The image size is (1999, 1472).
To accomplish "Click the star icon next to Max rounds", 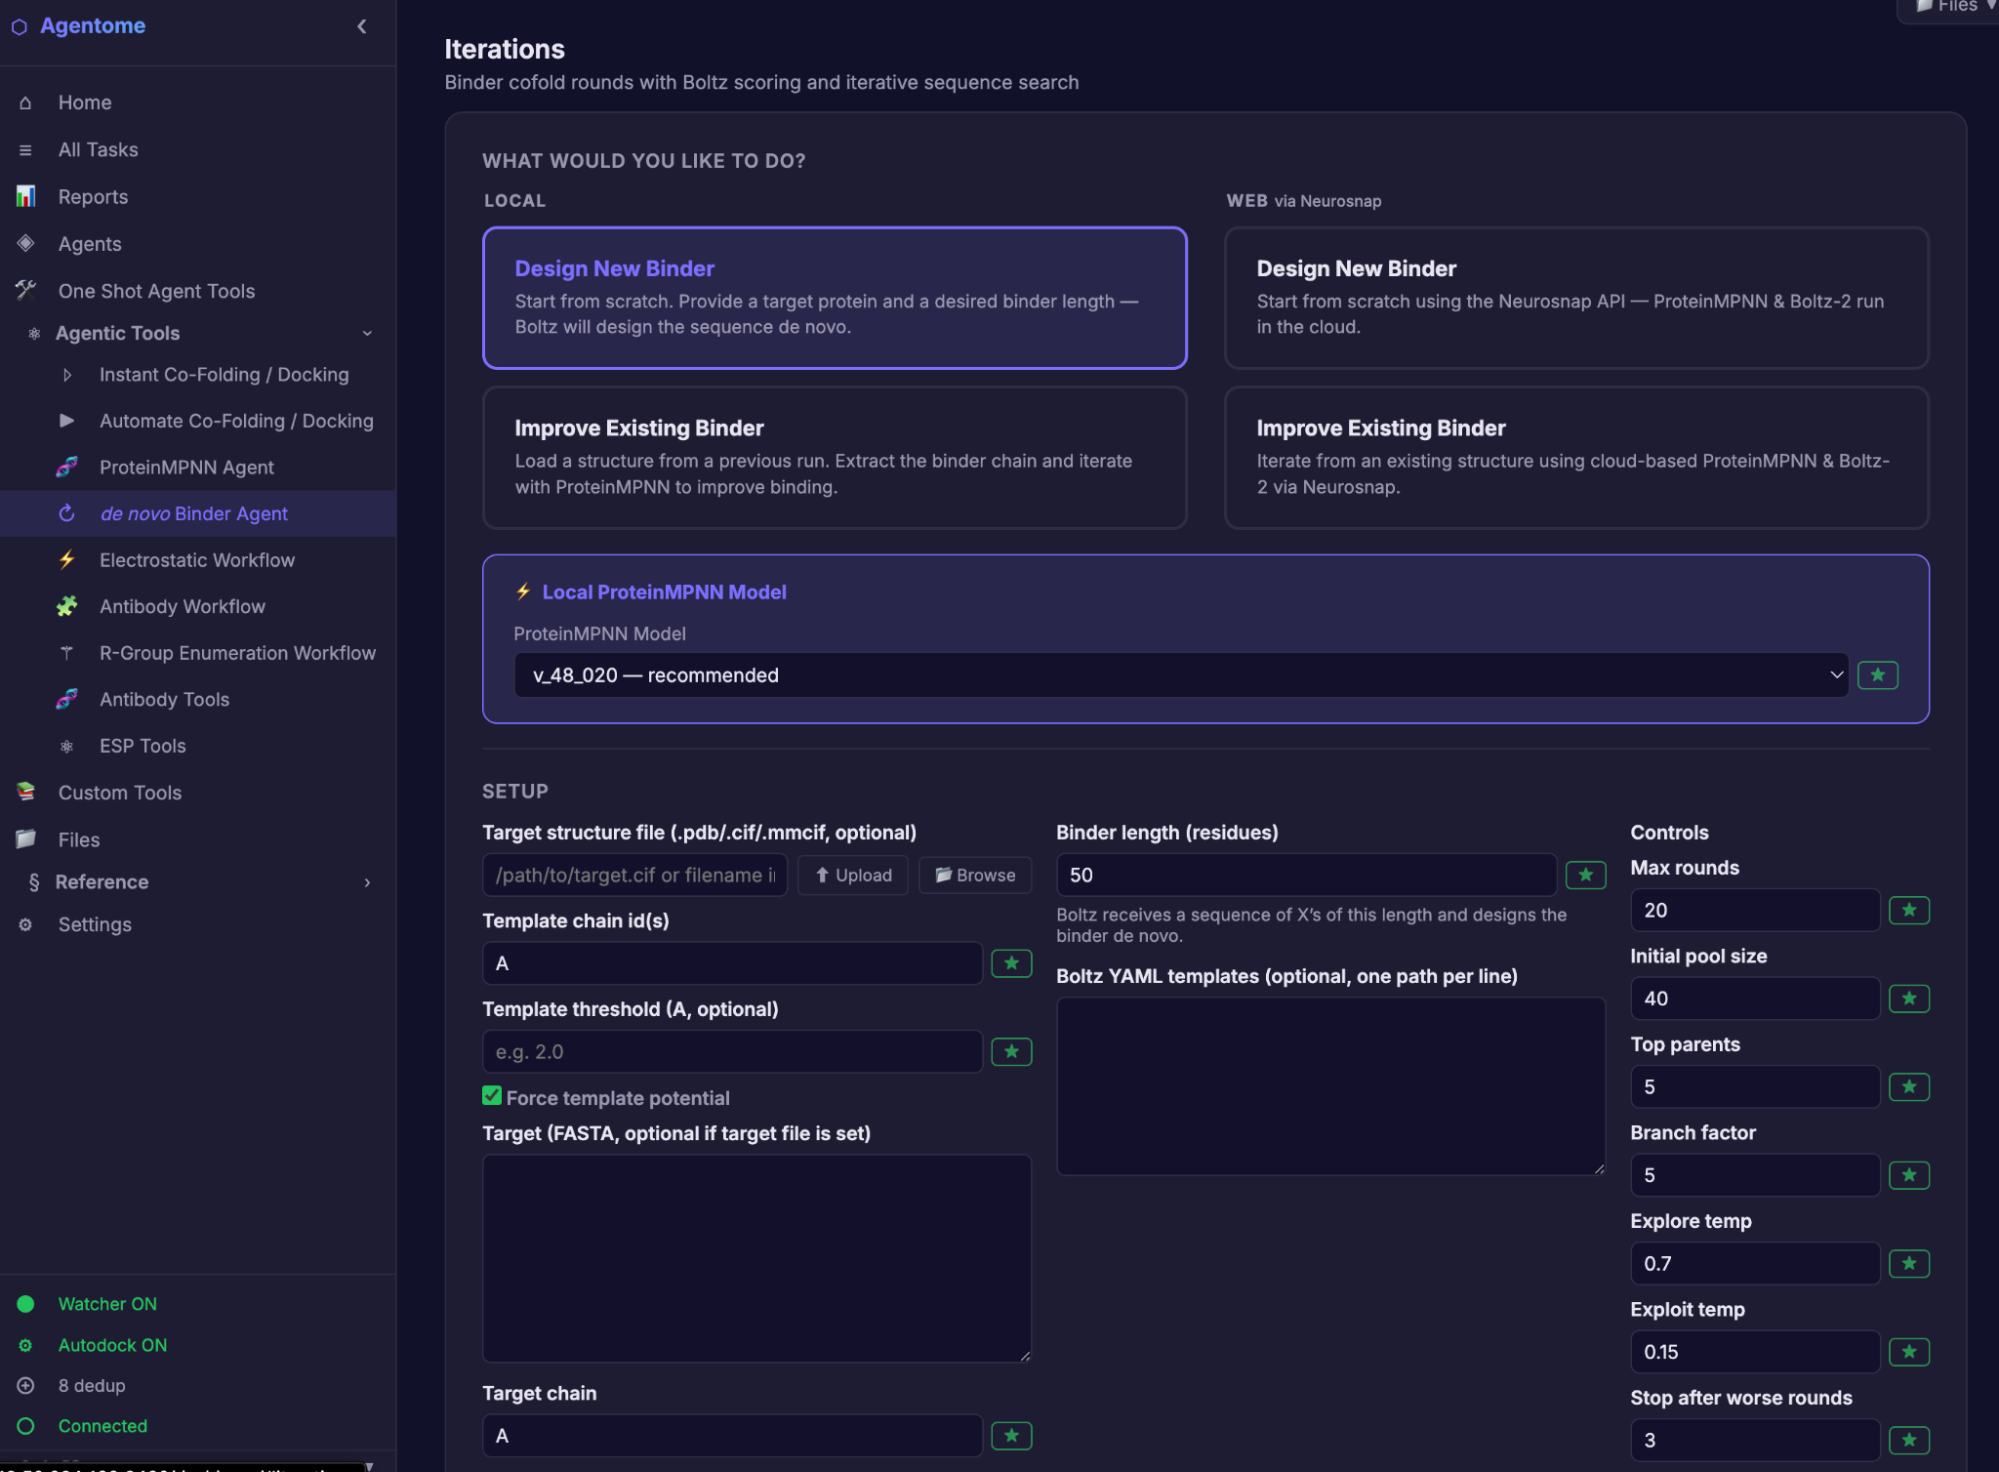I will (1908, 910).
